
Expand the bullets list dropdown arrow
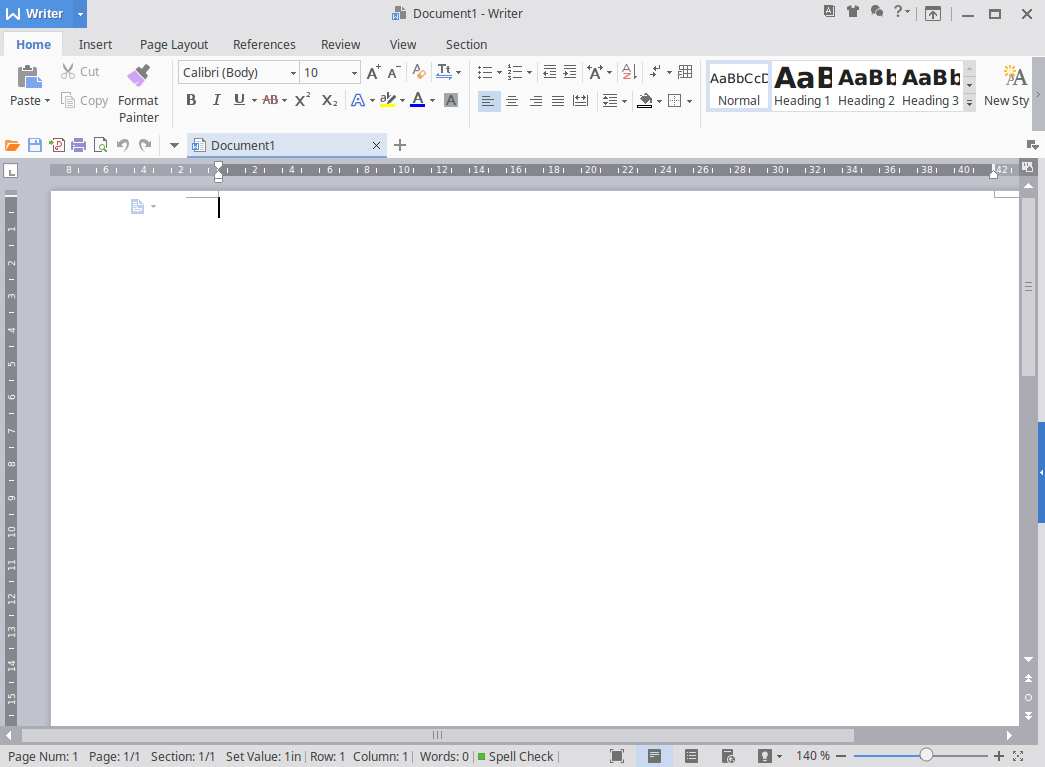[499, 72]
